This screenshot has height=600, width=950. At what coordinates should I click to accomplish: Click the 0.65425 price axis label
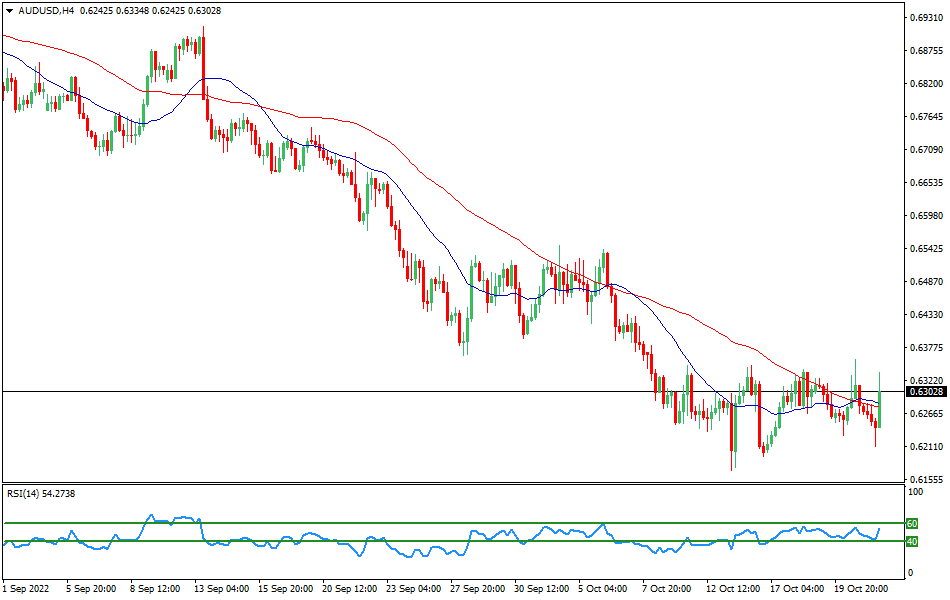tap(926, 249)
